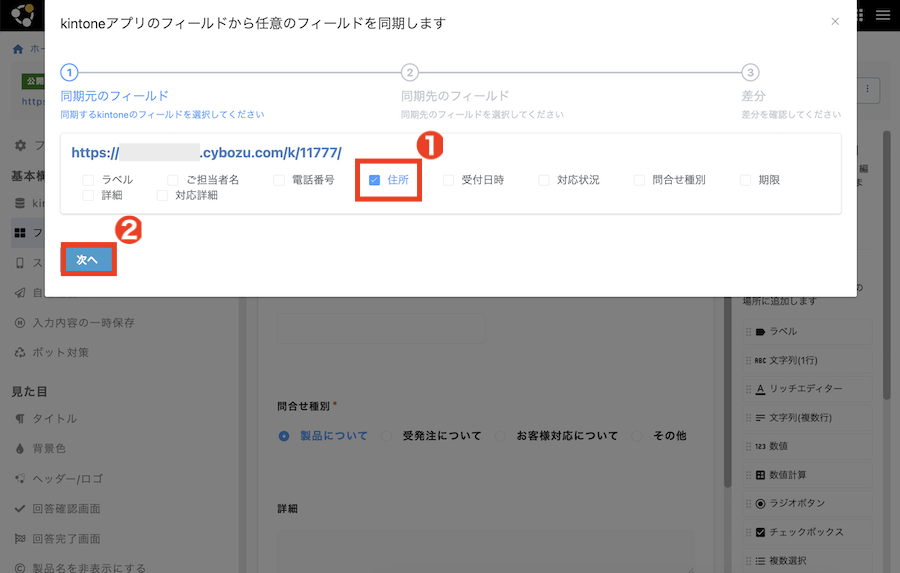900x573 pixels.
Task: Select the 受発注について radio button
Action: pos(386,436)
